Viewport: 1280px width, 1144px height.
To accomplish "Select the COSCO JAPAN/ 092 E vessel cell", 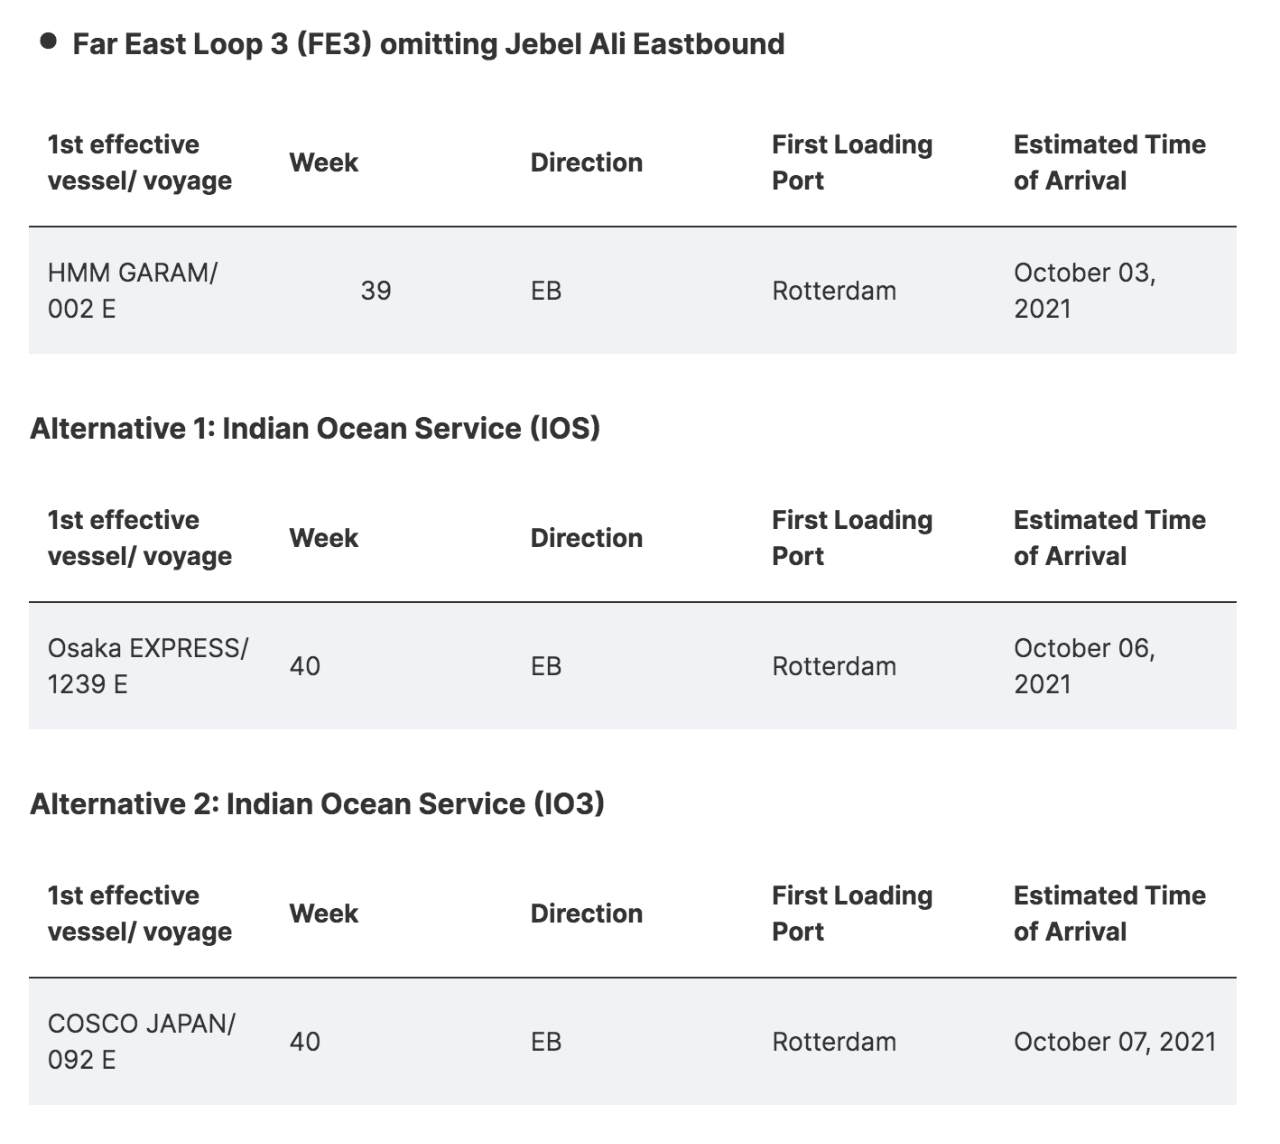I will pos(141,1041).
